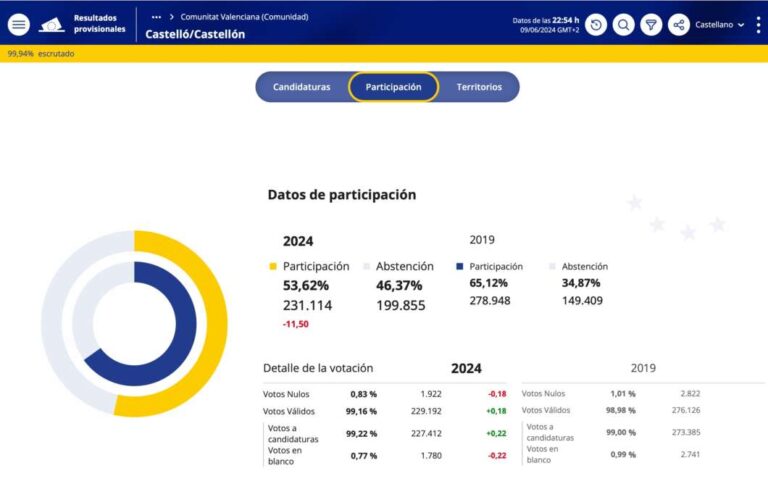The width and height of the screenshot is (768, 484).
Task: Click the yellow 2024 Participación legend swatch
Action: [x=273, y=267]
